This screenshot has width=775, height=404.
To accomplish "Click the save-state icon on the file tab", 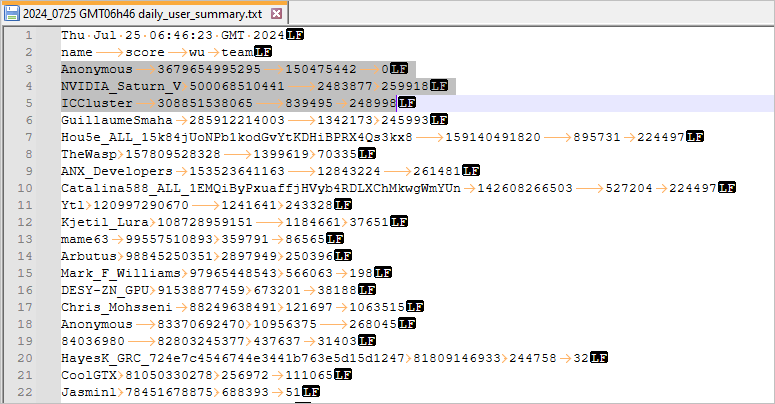I will pyautogui.click(x=11, y=12).
